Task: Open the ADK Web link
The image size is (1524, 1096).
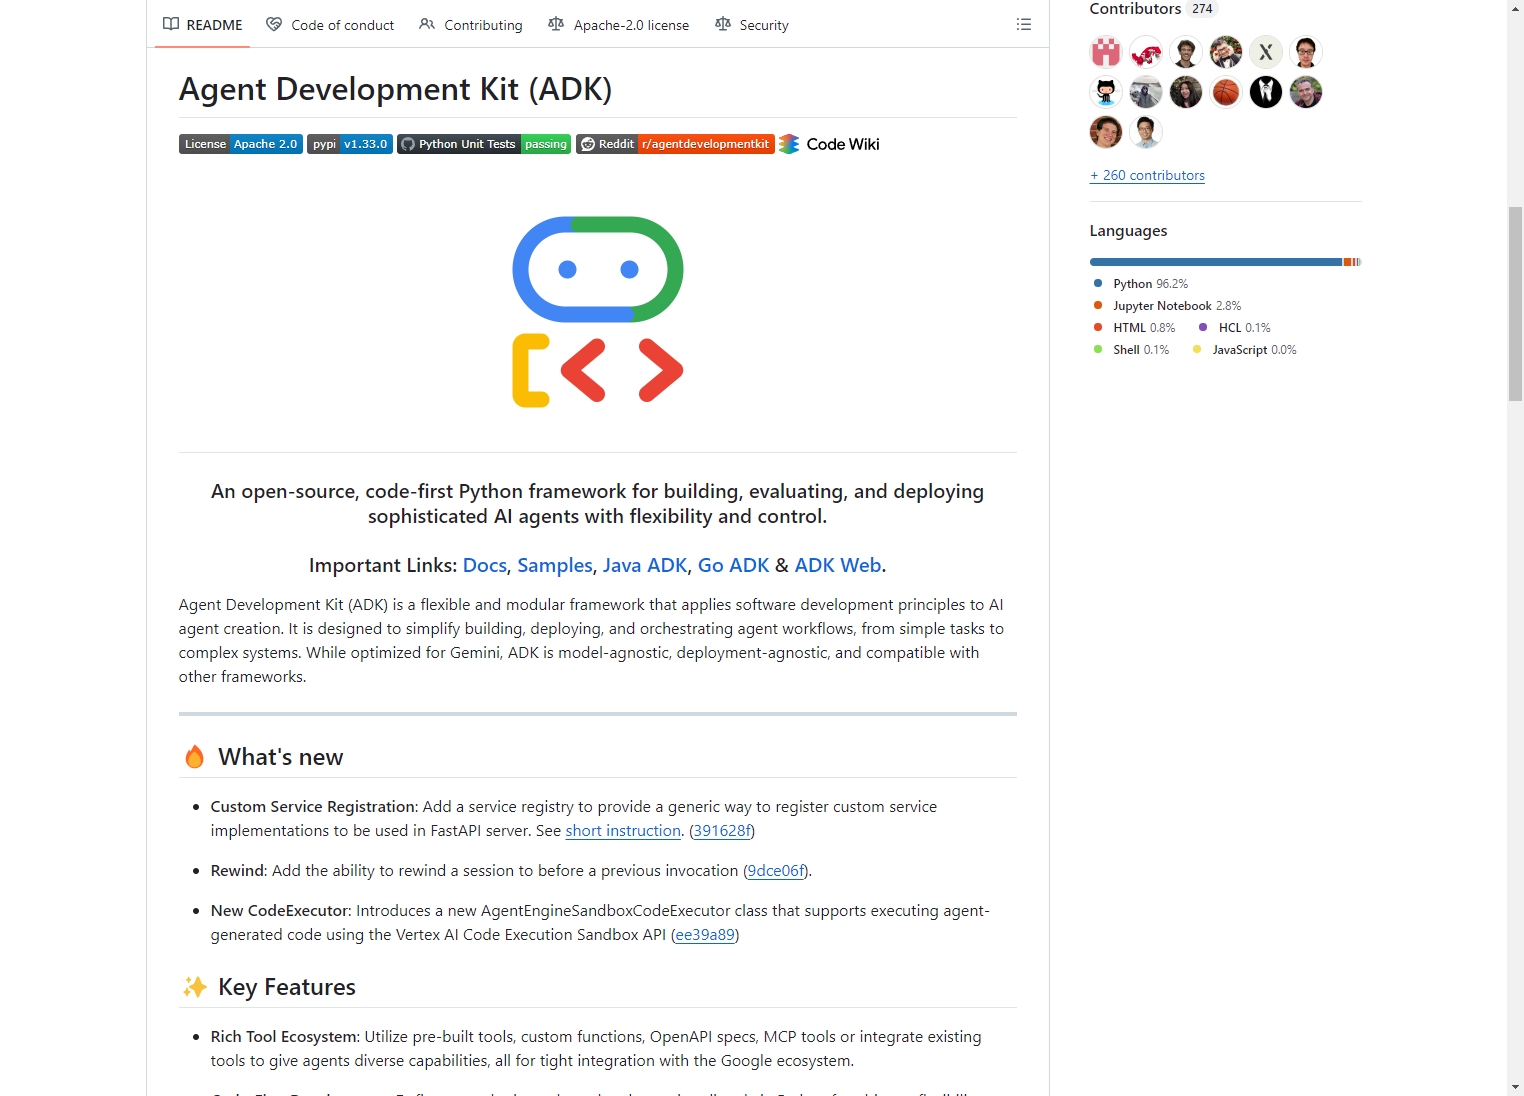Action: 838,565
